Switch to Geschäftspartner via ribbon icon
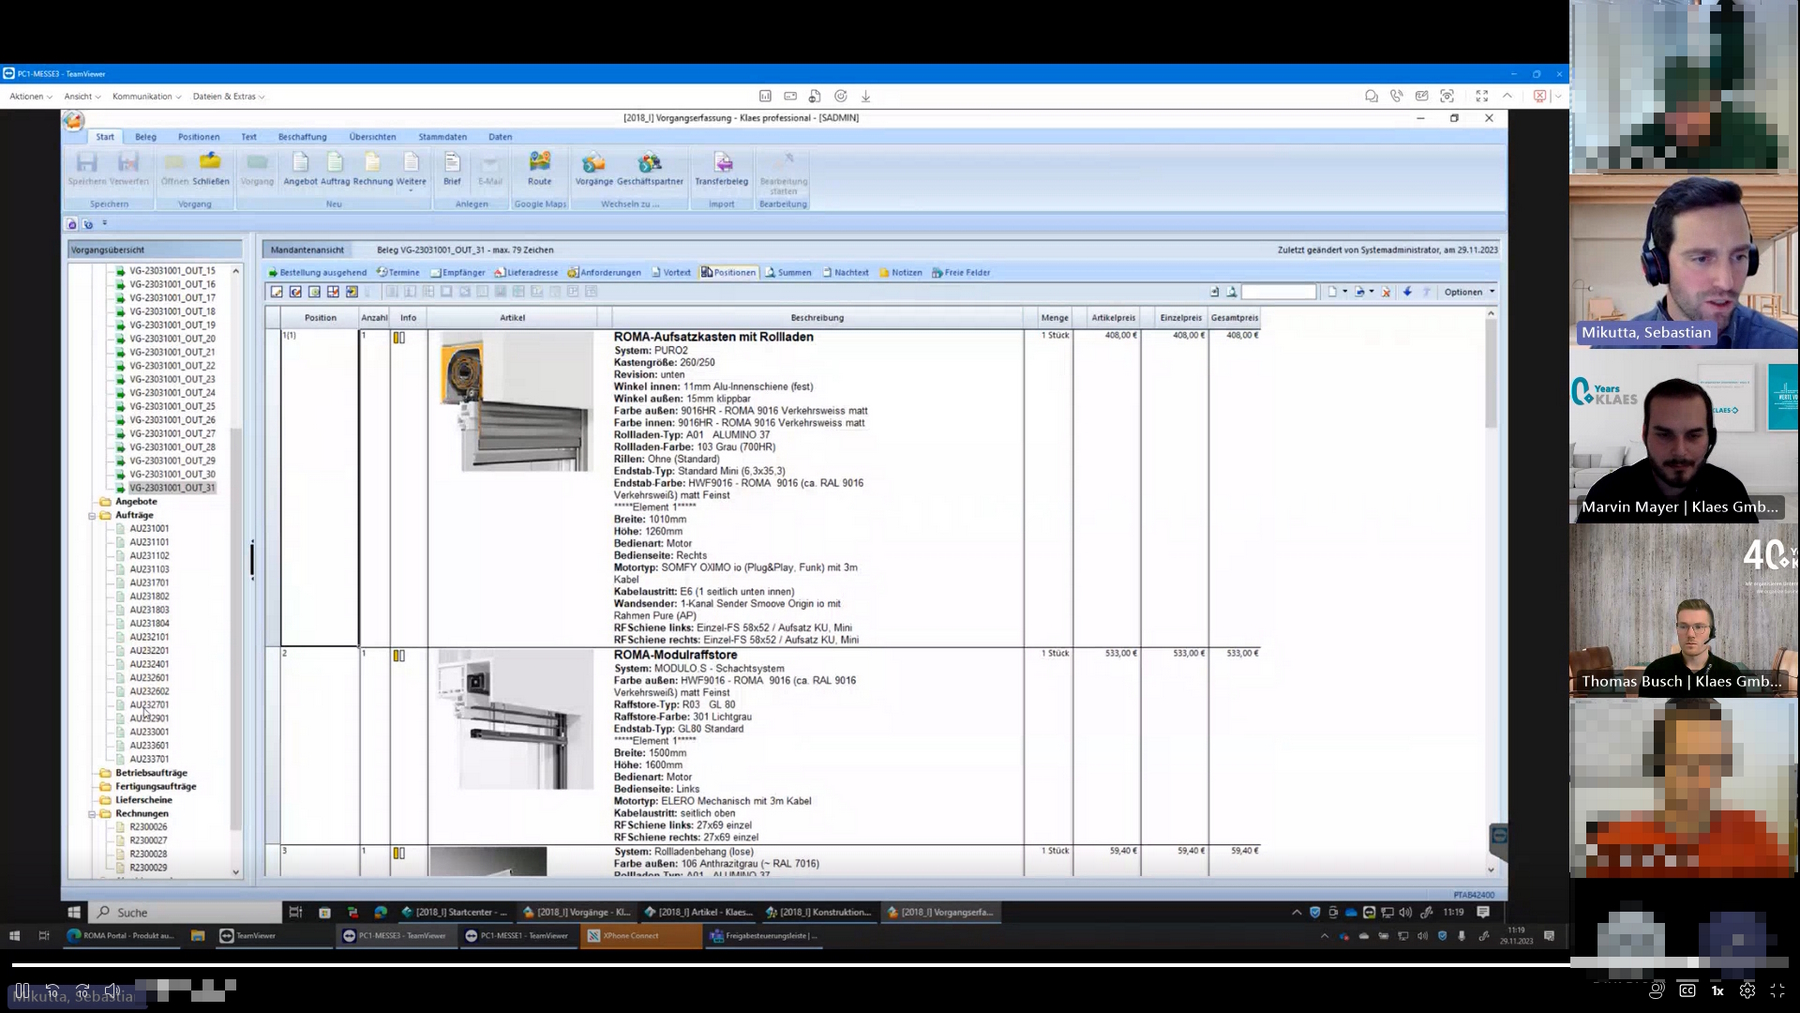This screenshot has height=1013, width=1800. coord(650,168)
